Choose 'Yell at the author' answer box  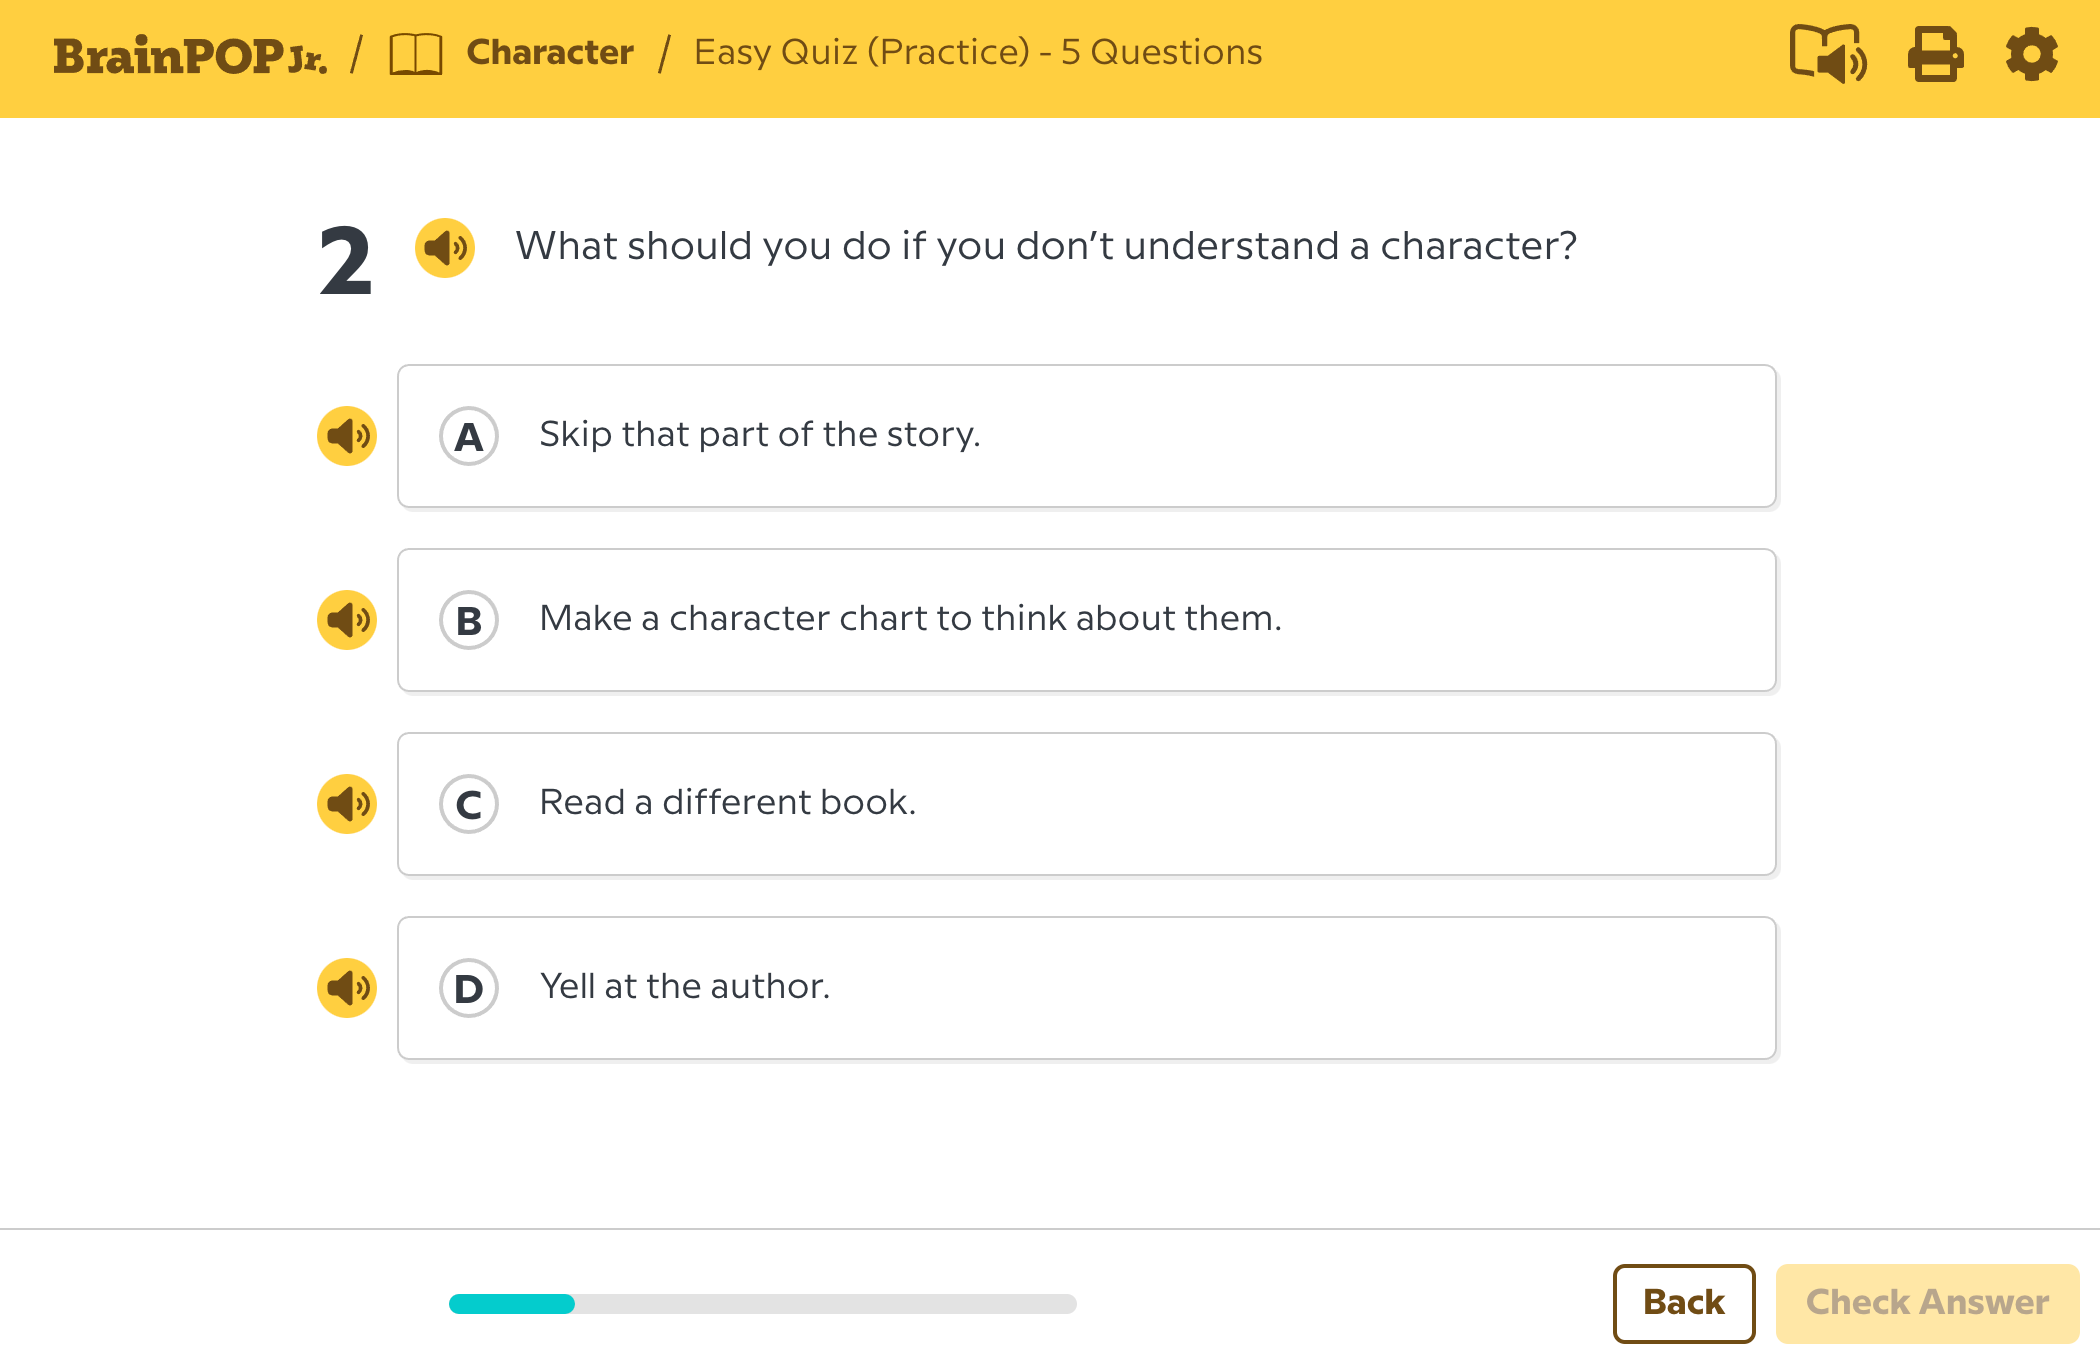tap(1086, 988)
